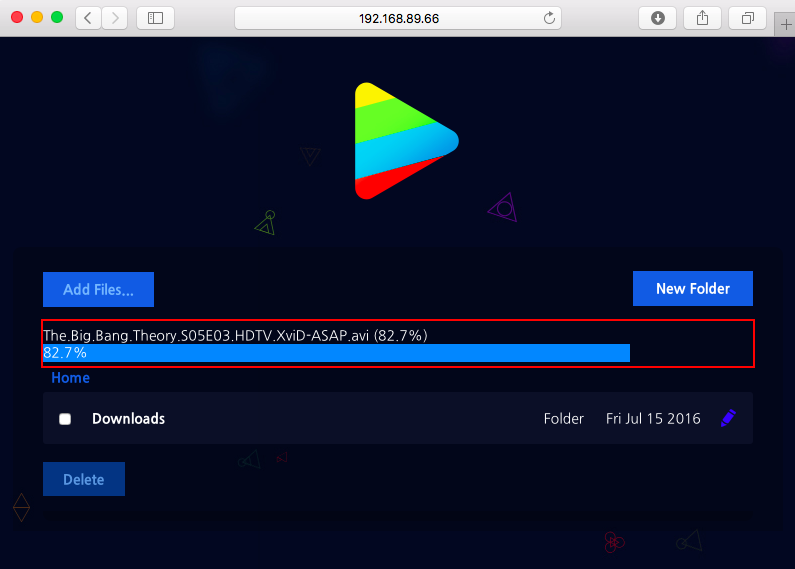Show all tabs with the overview icon
795x569 pixels.
(747, 18)
